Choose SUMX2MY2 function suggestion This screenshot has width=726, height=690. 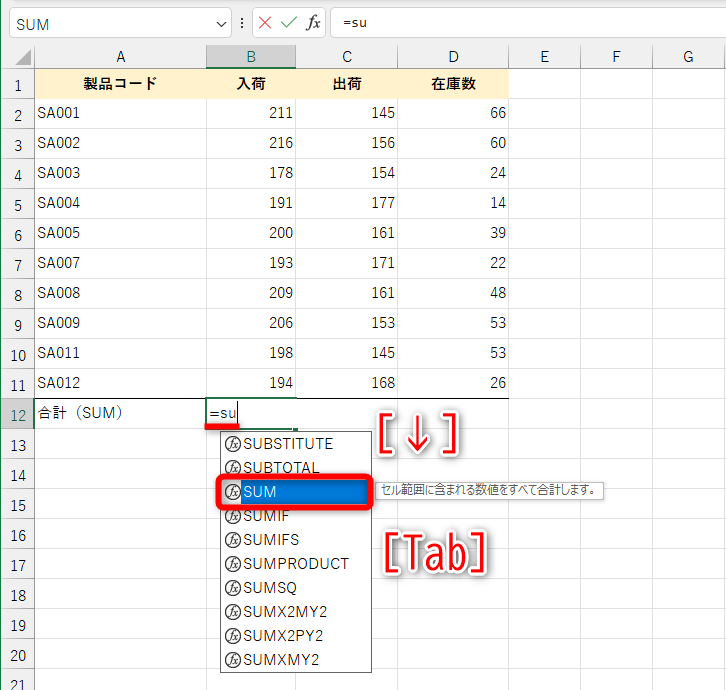click(296, 612)
